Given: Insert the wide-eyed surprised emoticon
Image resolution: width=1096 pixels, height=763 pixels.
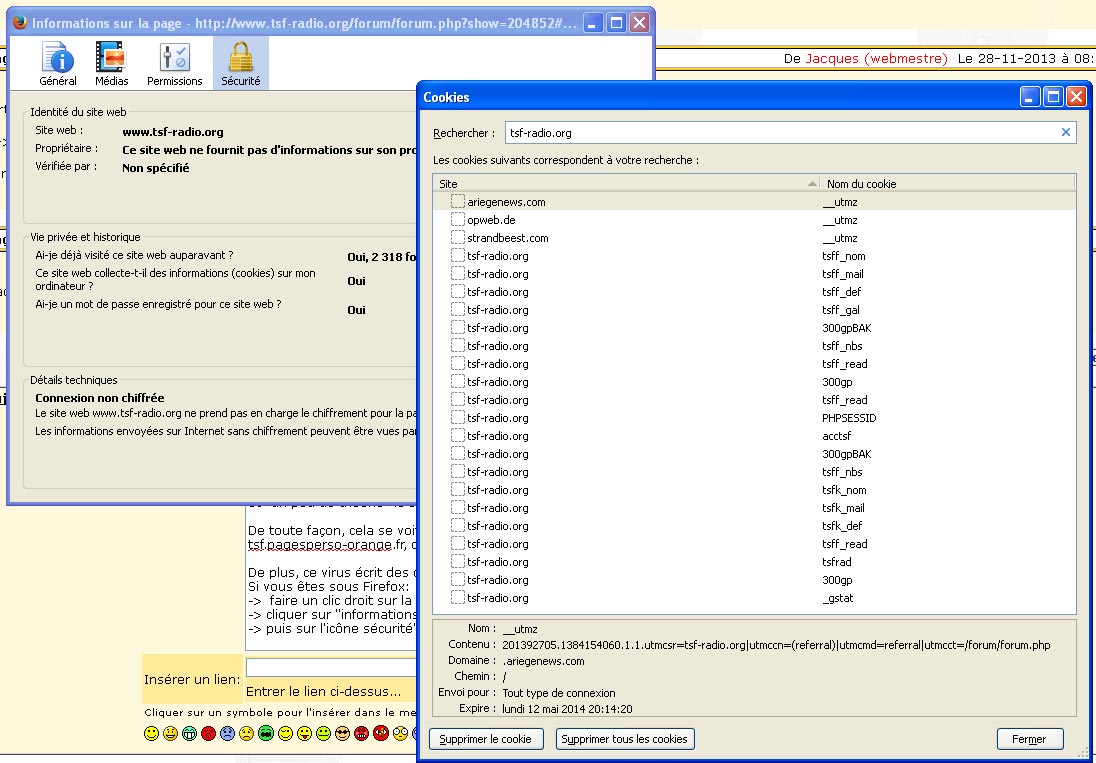Looking at the screenshot, I should 400,734.
